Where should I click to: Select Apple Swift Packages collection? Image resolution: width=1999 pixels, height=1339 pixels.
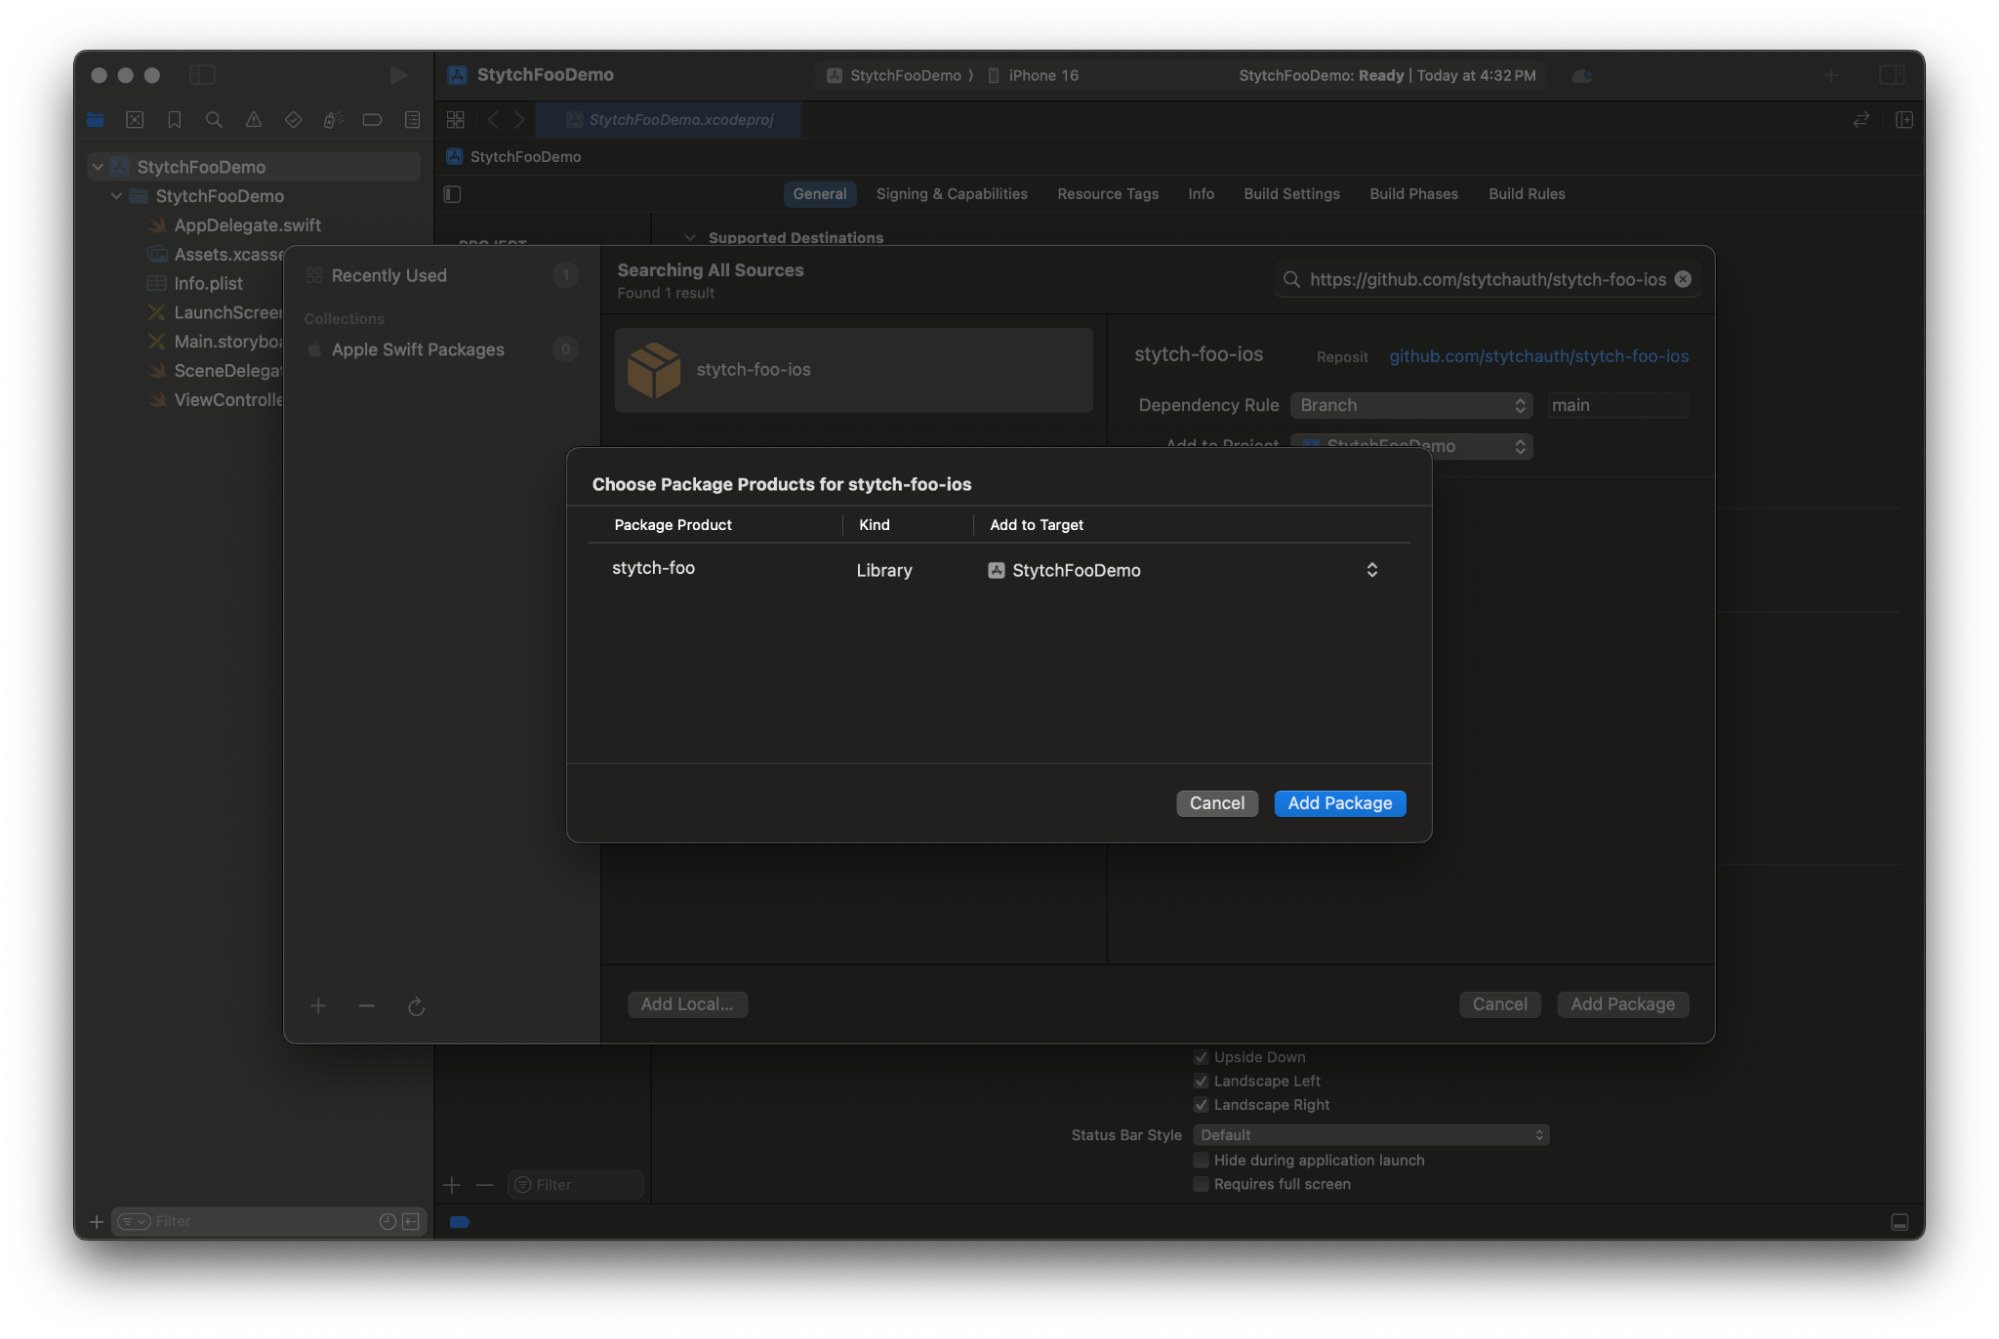440,349
